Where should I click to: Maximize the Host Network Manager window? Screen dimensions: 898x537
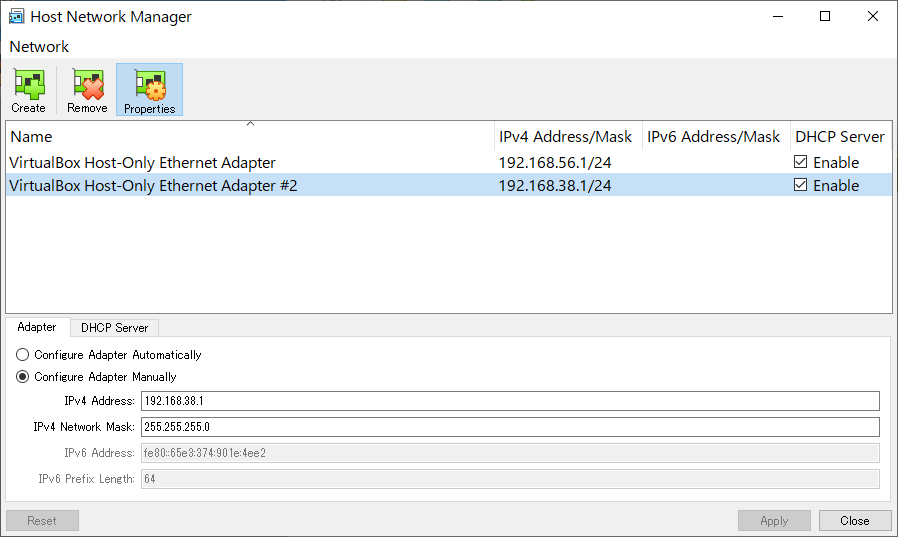pos(825,17)
